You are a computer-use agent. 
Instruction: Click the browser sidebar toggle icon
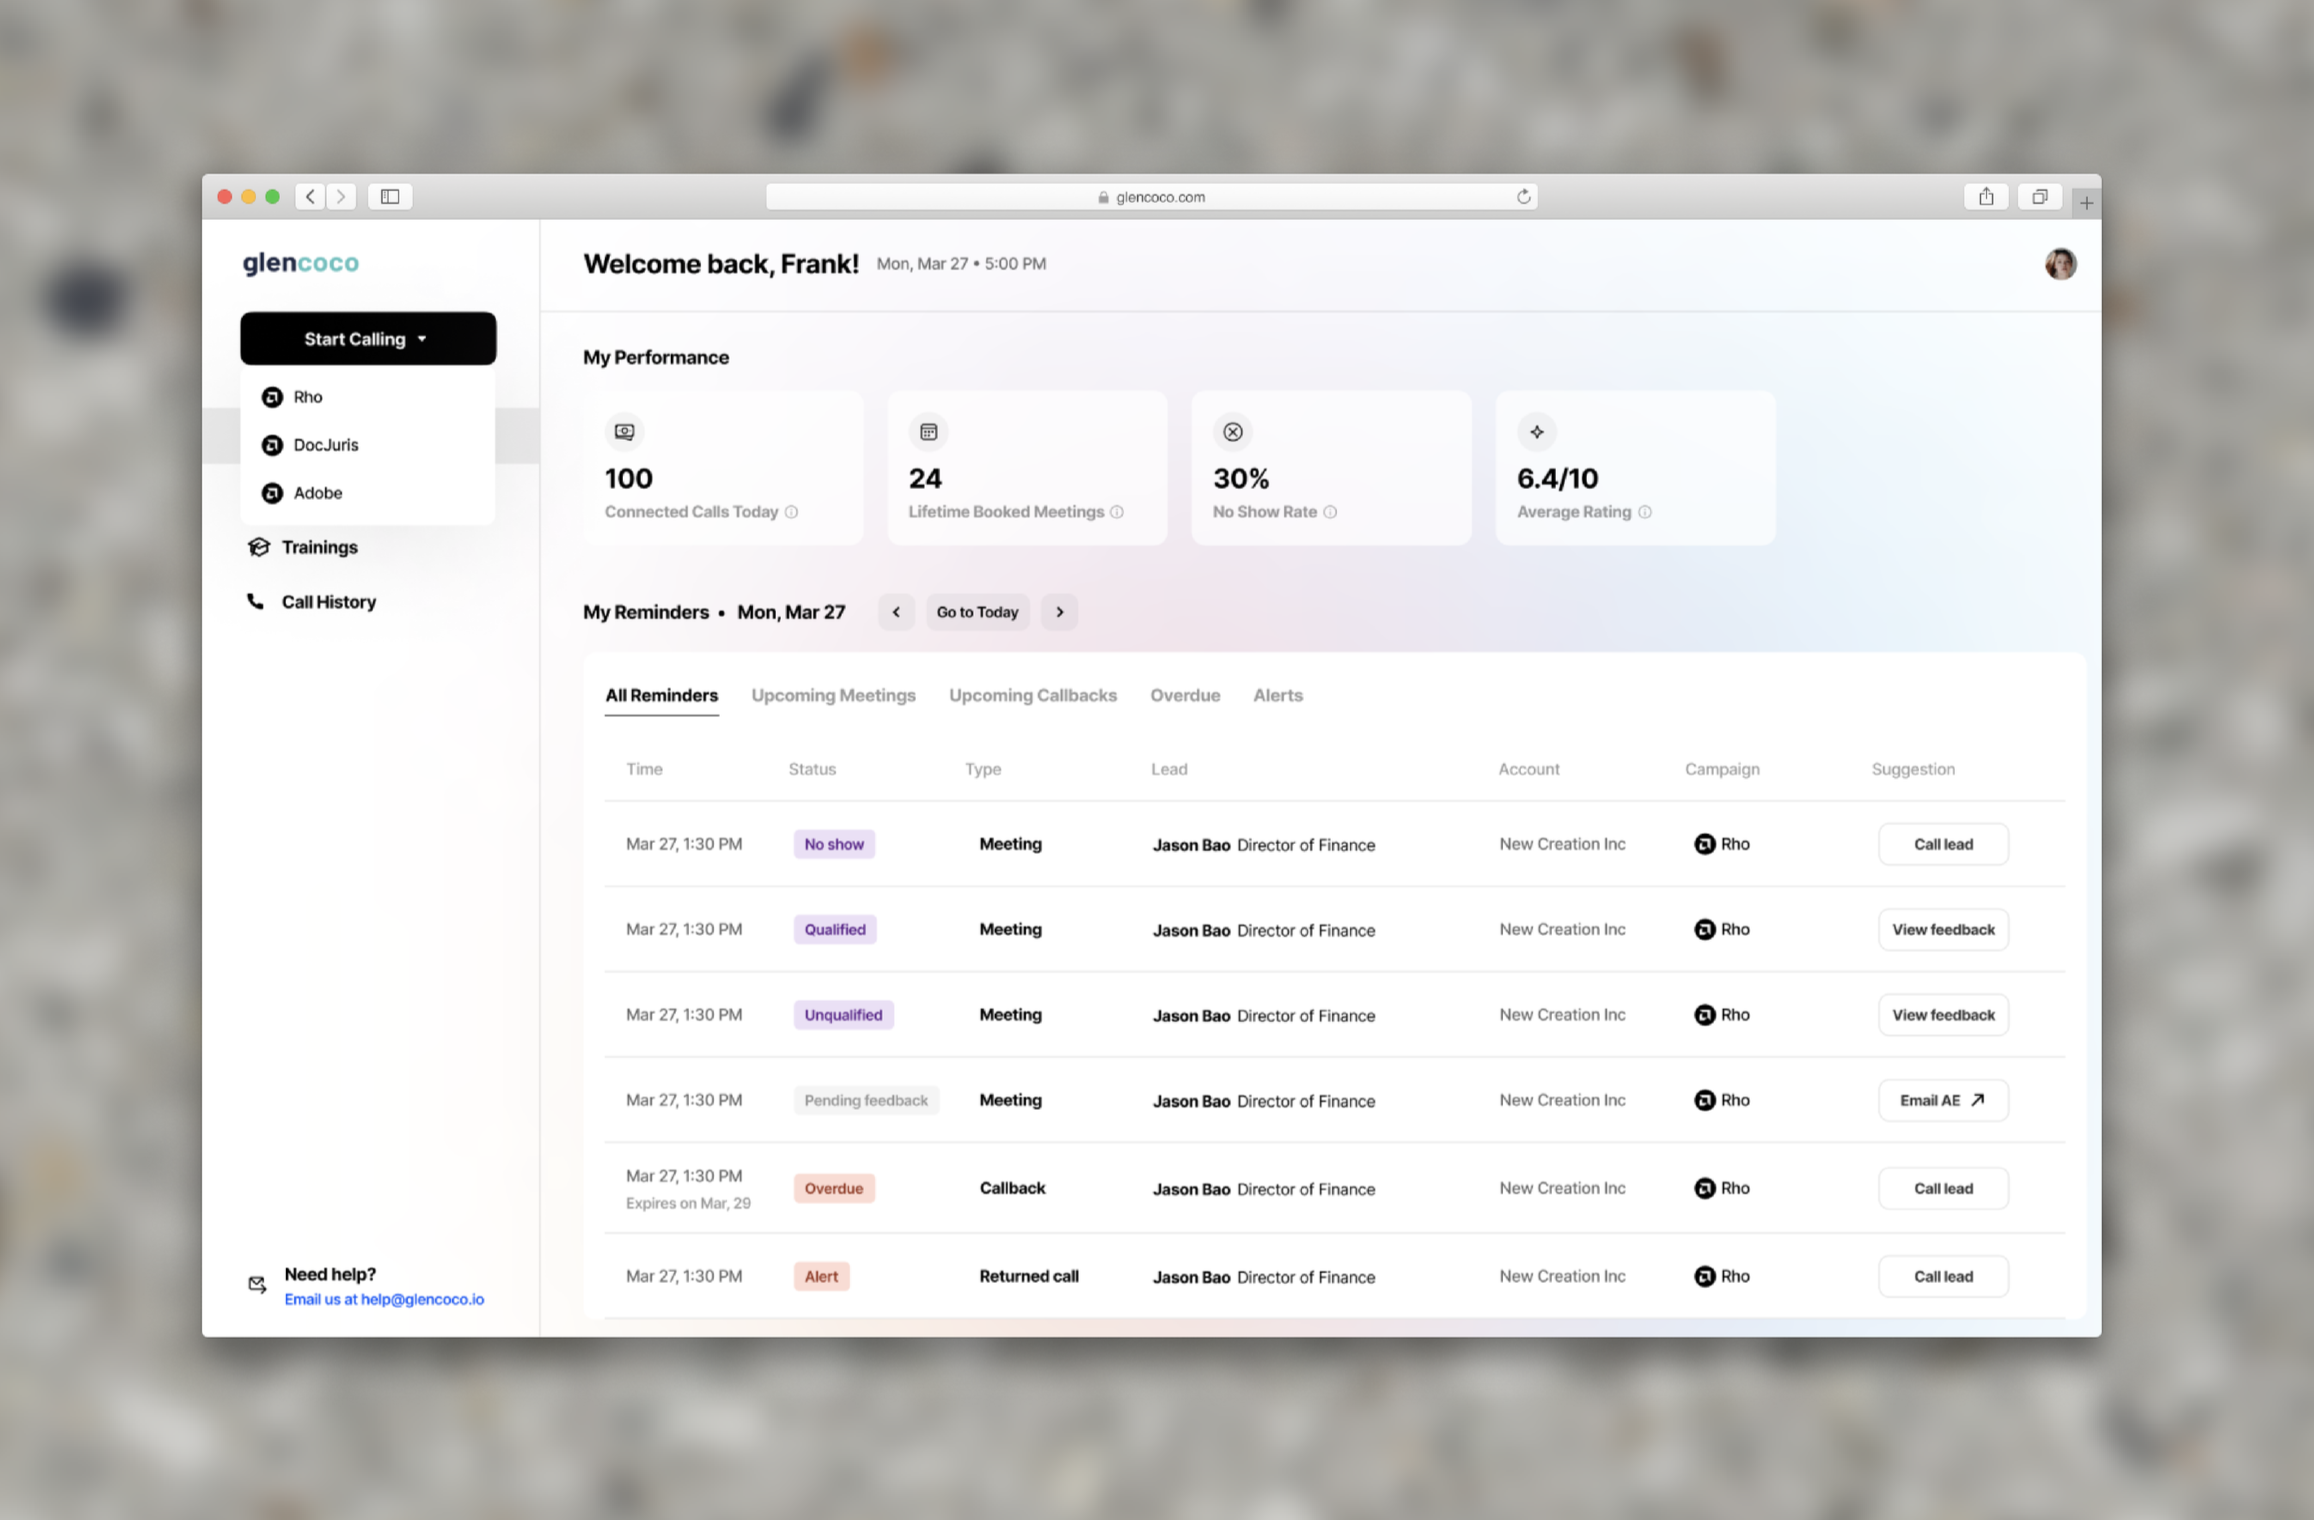(390, 197)
